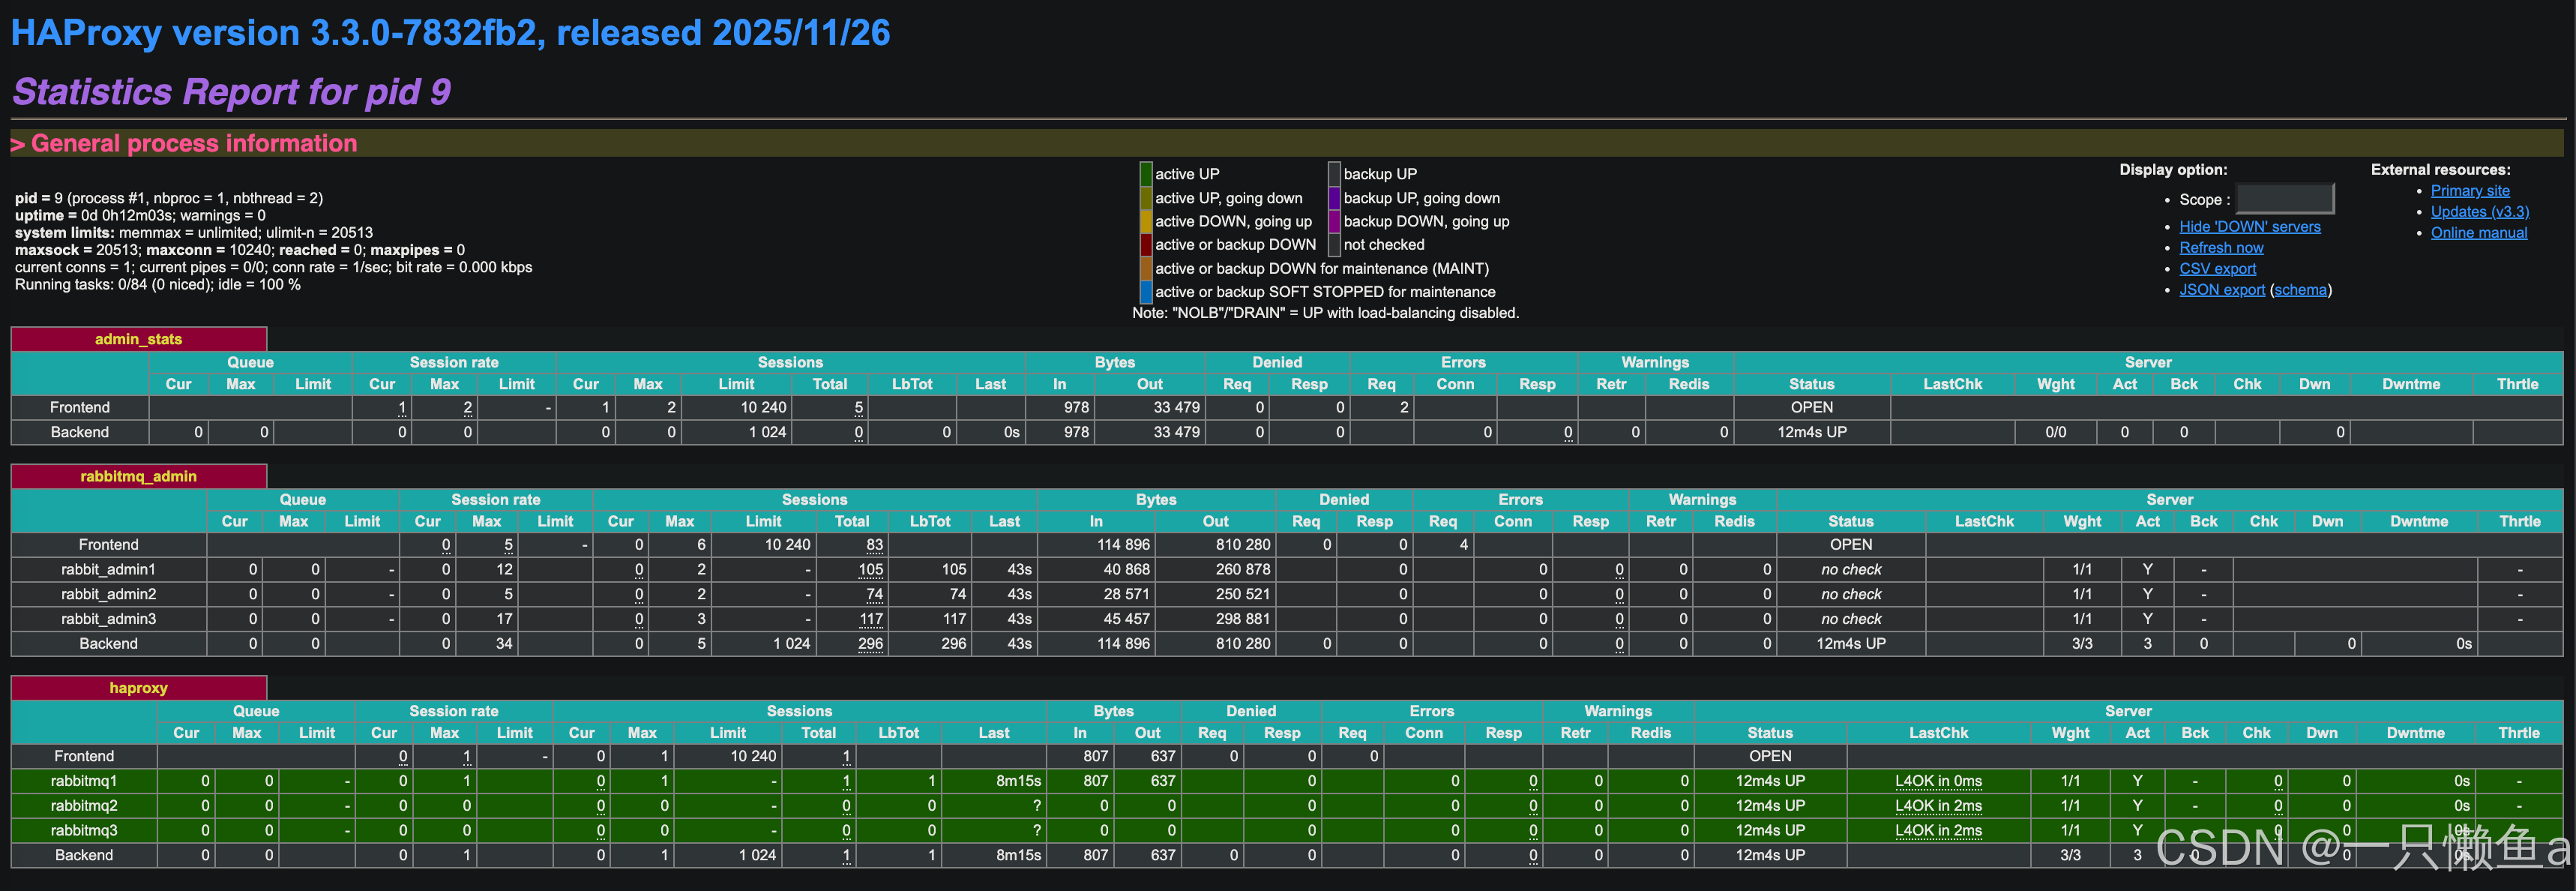Hide 'DOWN' servers via display option link
This screenshot has width=2576, height=891.
tap(2249, 227)
